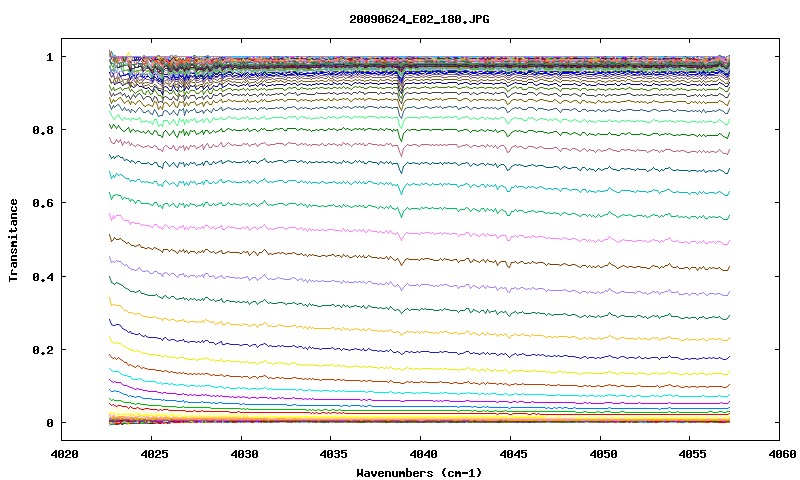This screenshot has height=480, width=800.
Task: Click the y-axis tick label 1
Action: pos(49,57)
